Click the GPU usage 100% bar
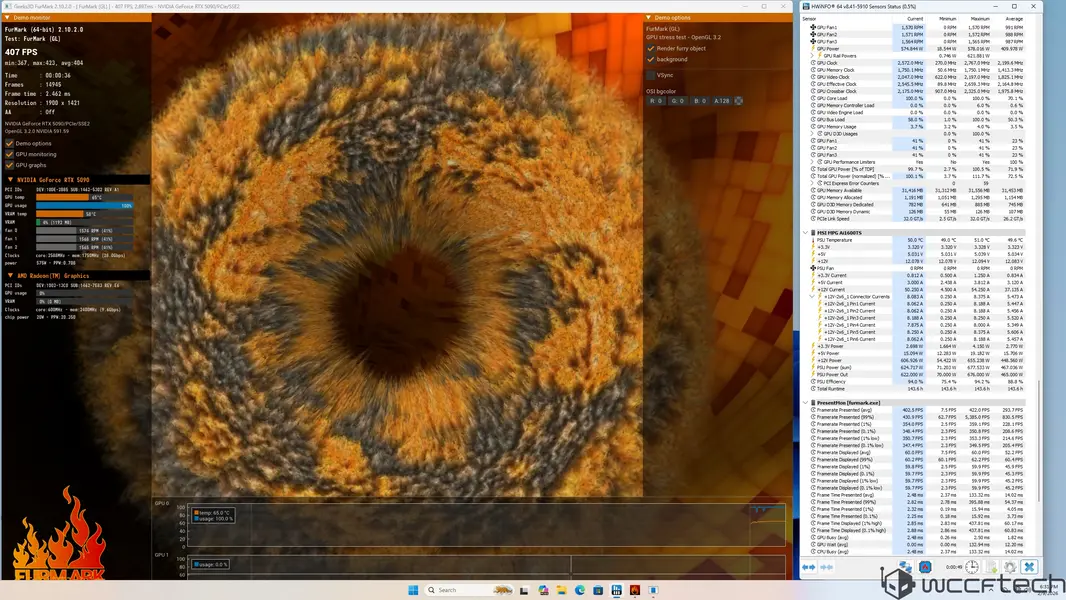 (84, 205)
